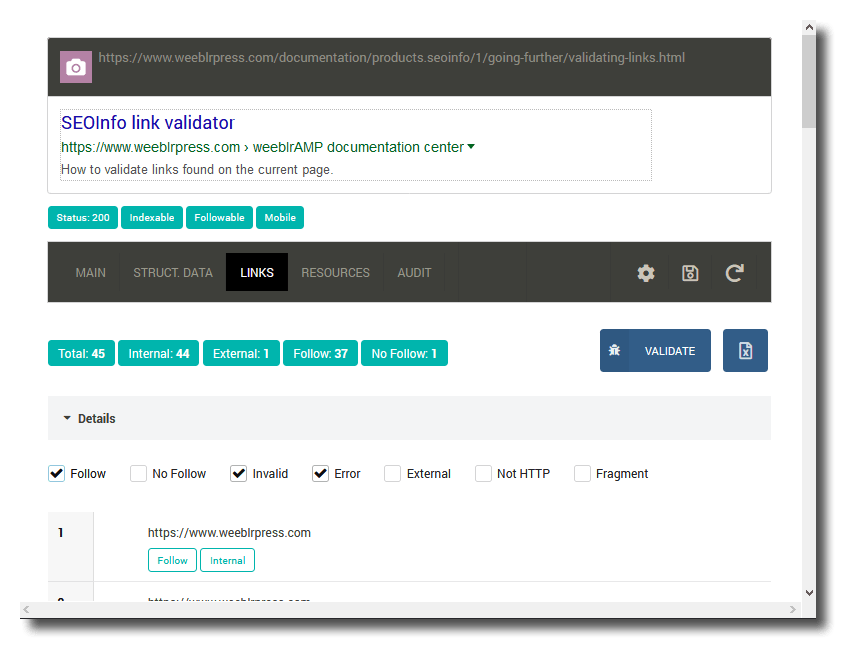
Task: Open the RESOURCES tab
Action: coord(336,273)
